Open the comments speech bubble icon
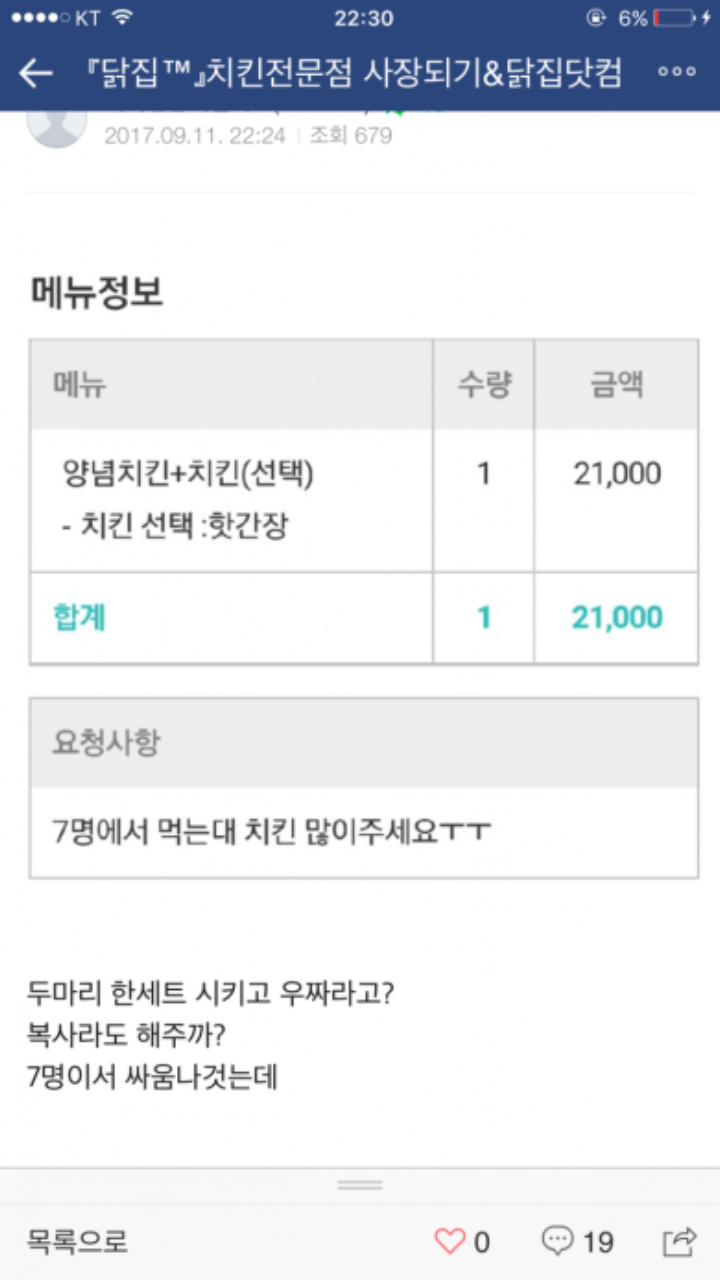The image size is (720, 1280). coord(558,1241)
